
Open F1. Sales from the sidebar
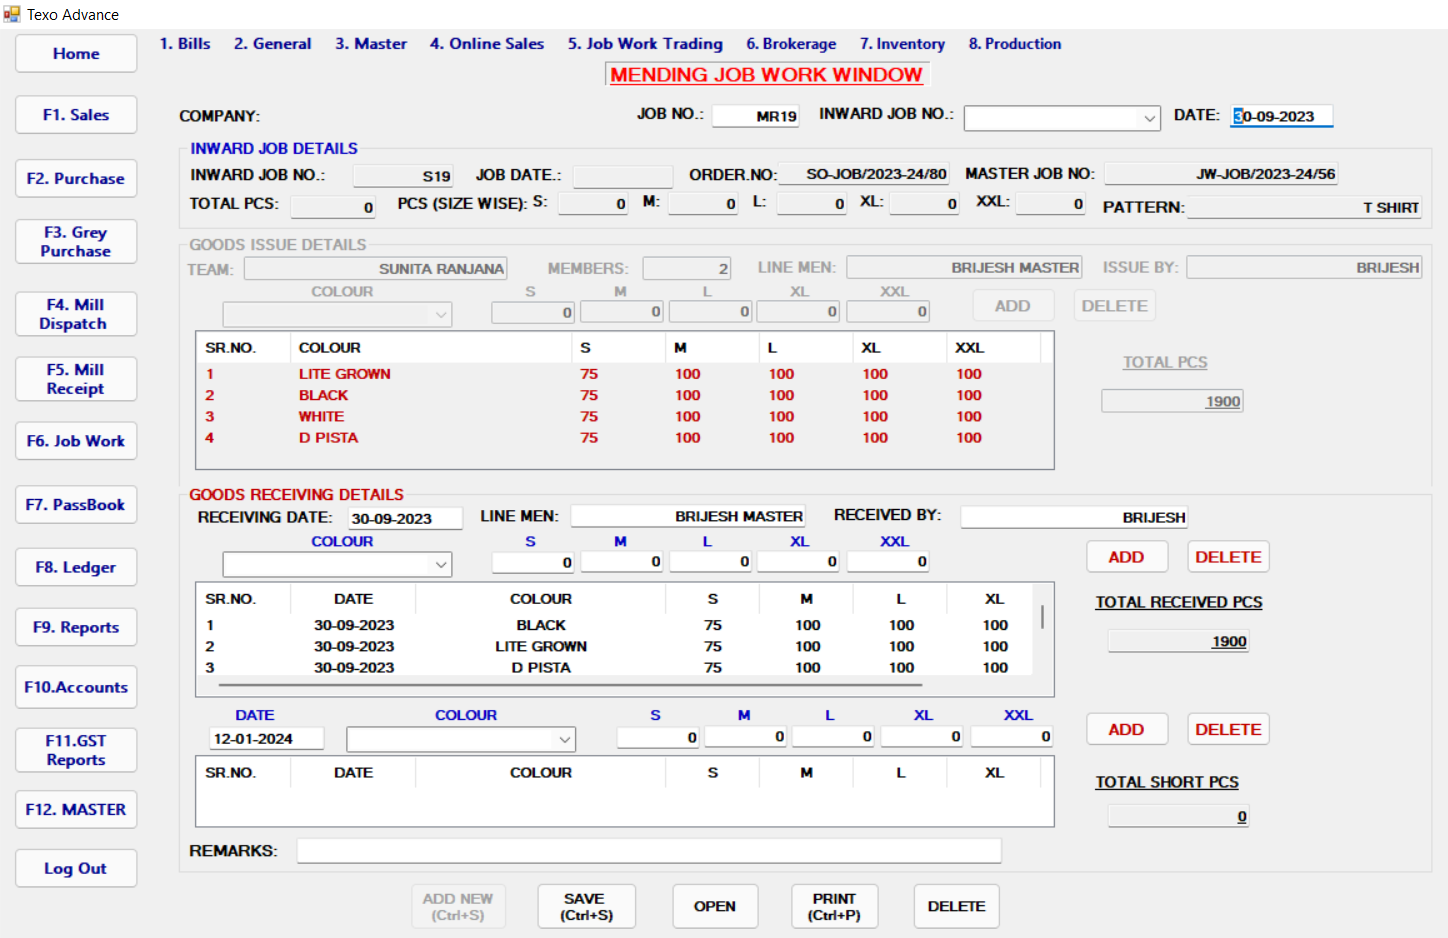coord(76,115)
